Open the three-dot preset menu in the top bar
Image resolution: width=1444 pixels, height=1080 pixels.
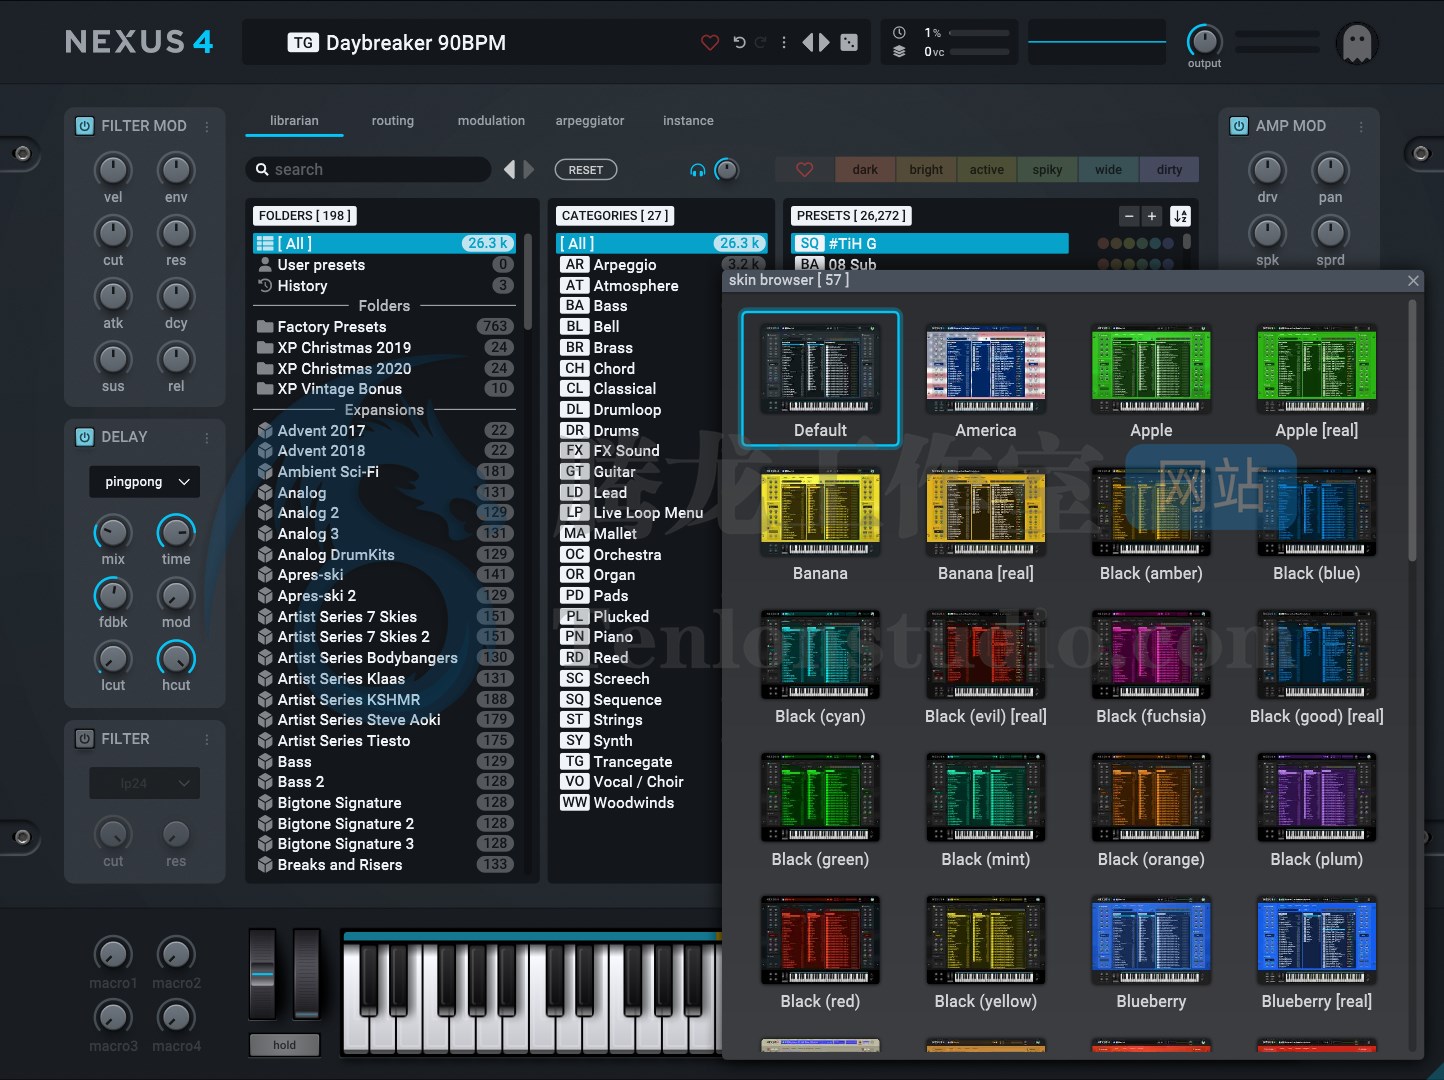point(784,42)
